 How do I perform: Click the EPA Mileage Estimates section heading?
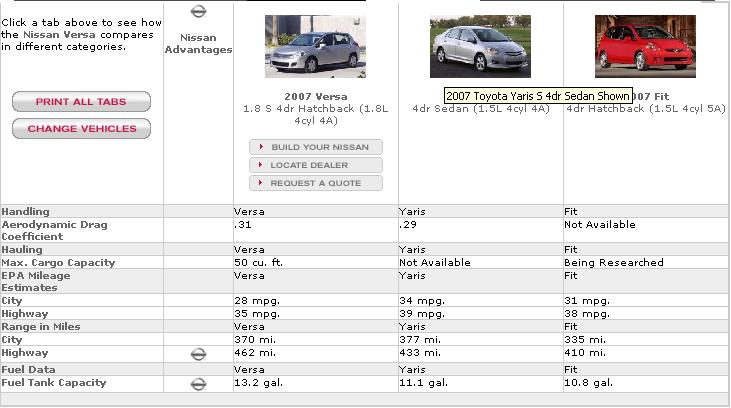point(36,281)
